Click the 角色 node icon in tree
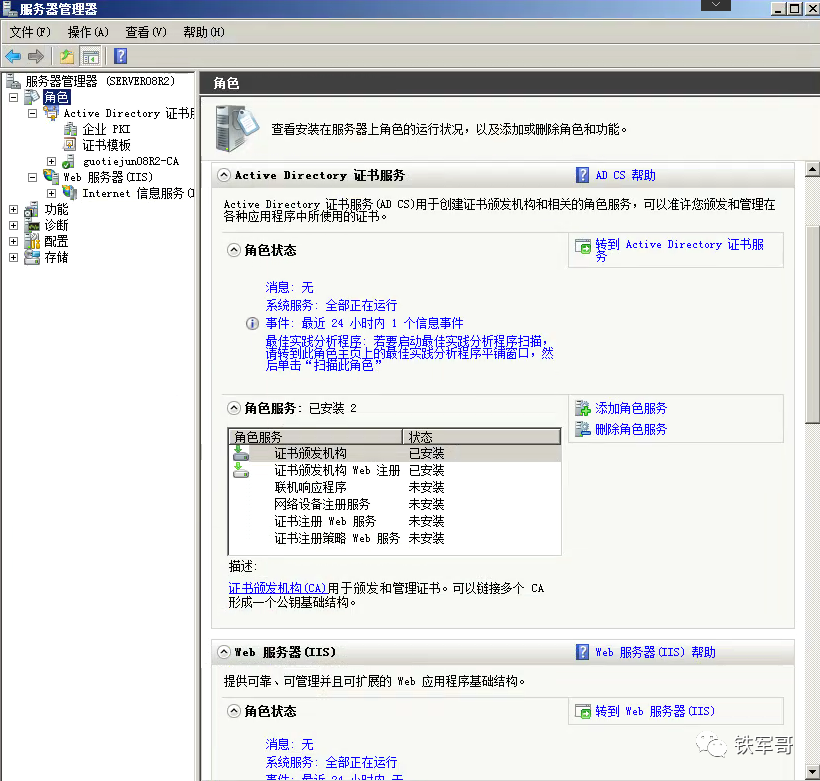 pyautogui.click(x=32, y=97)
